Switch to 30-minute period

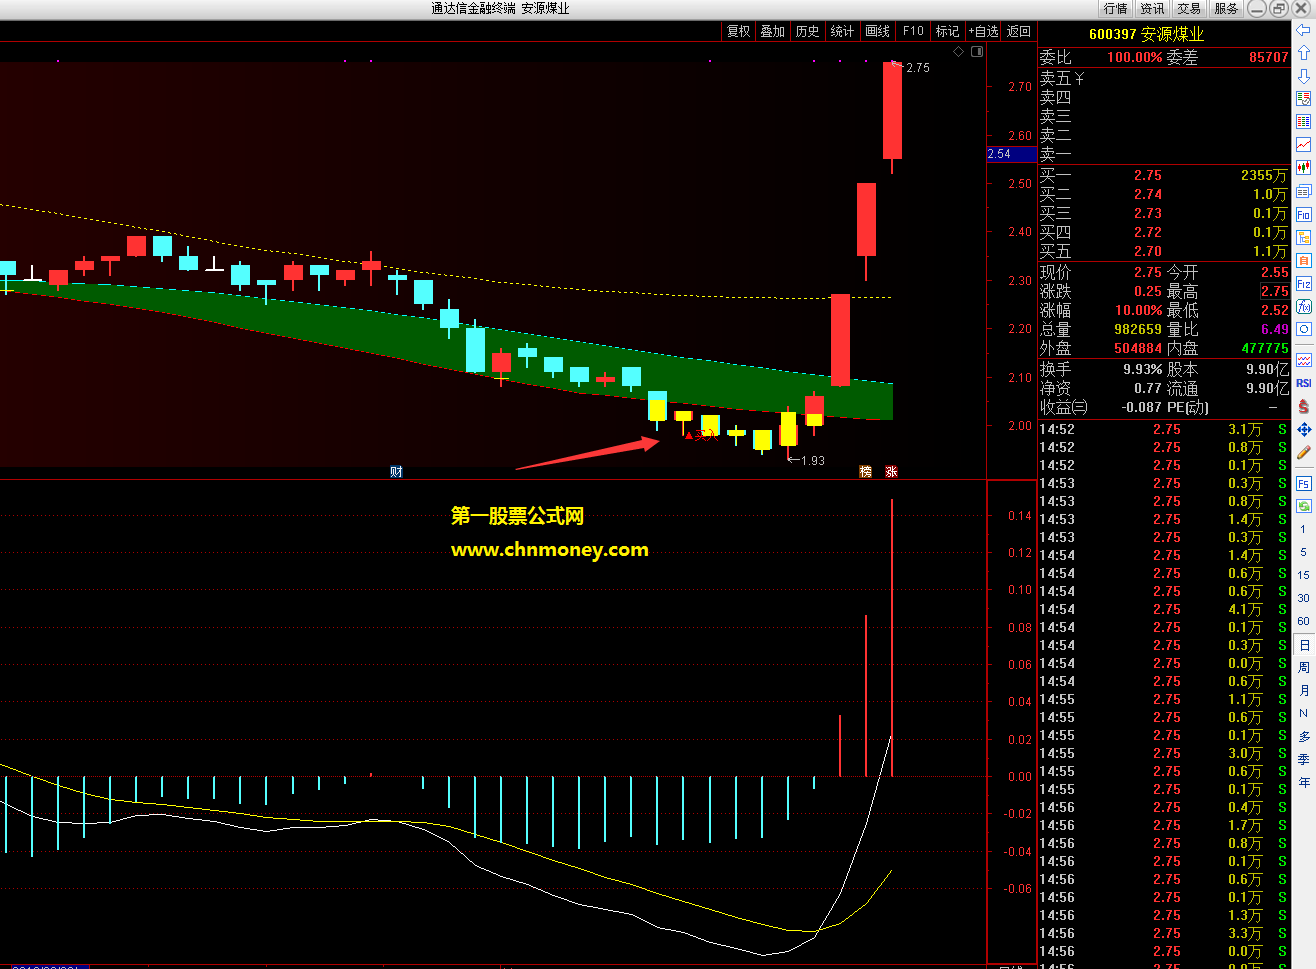coord(1304,598)
